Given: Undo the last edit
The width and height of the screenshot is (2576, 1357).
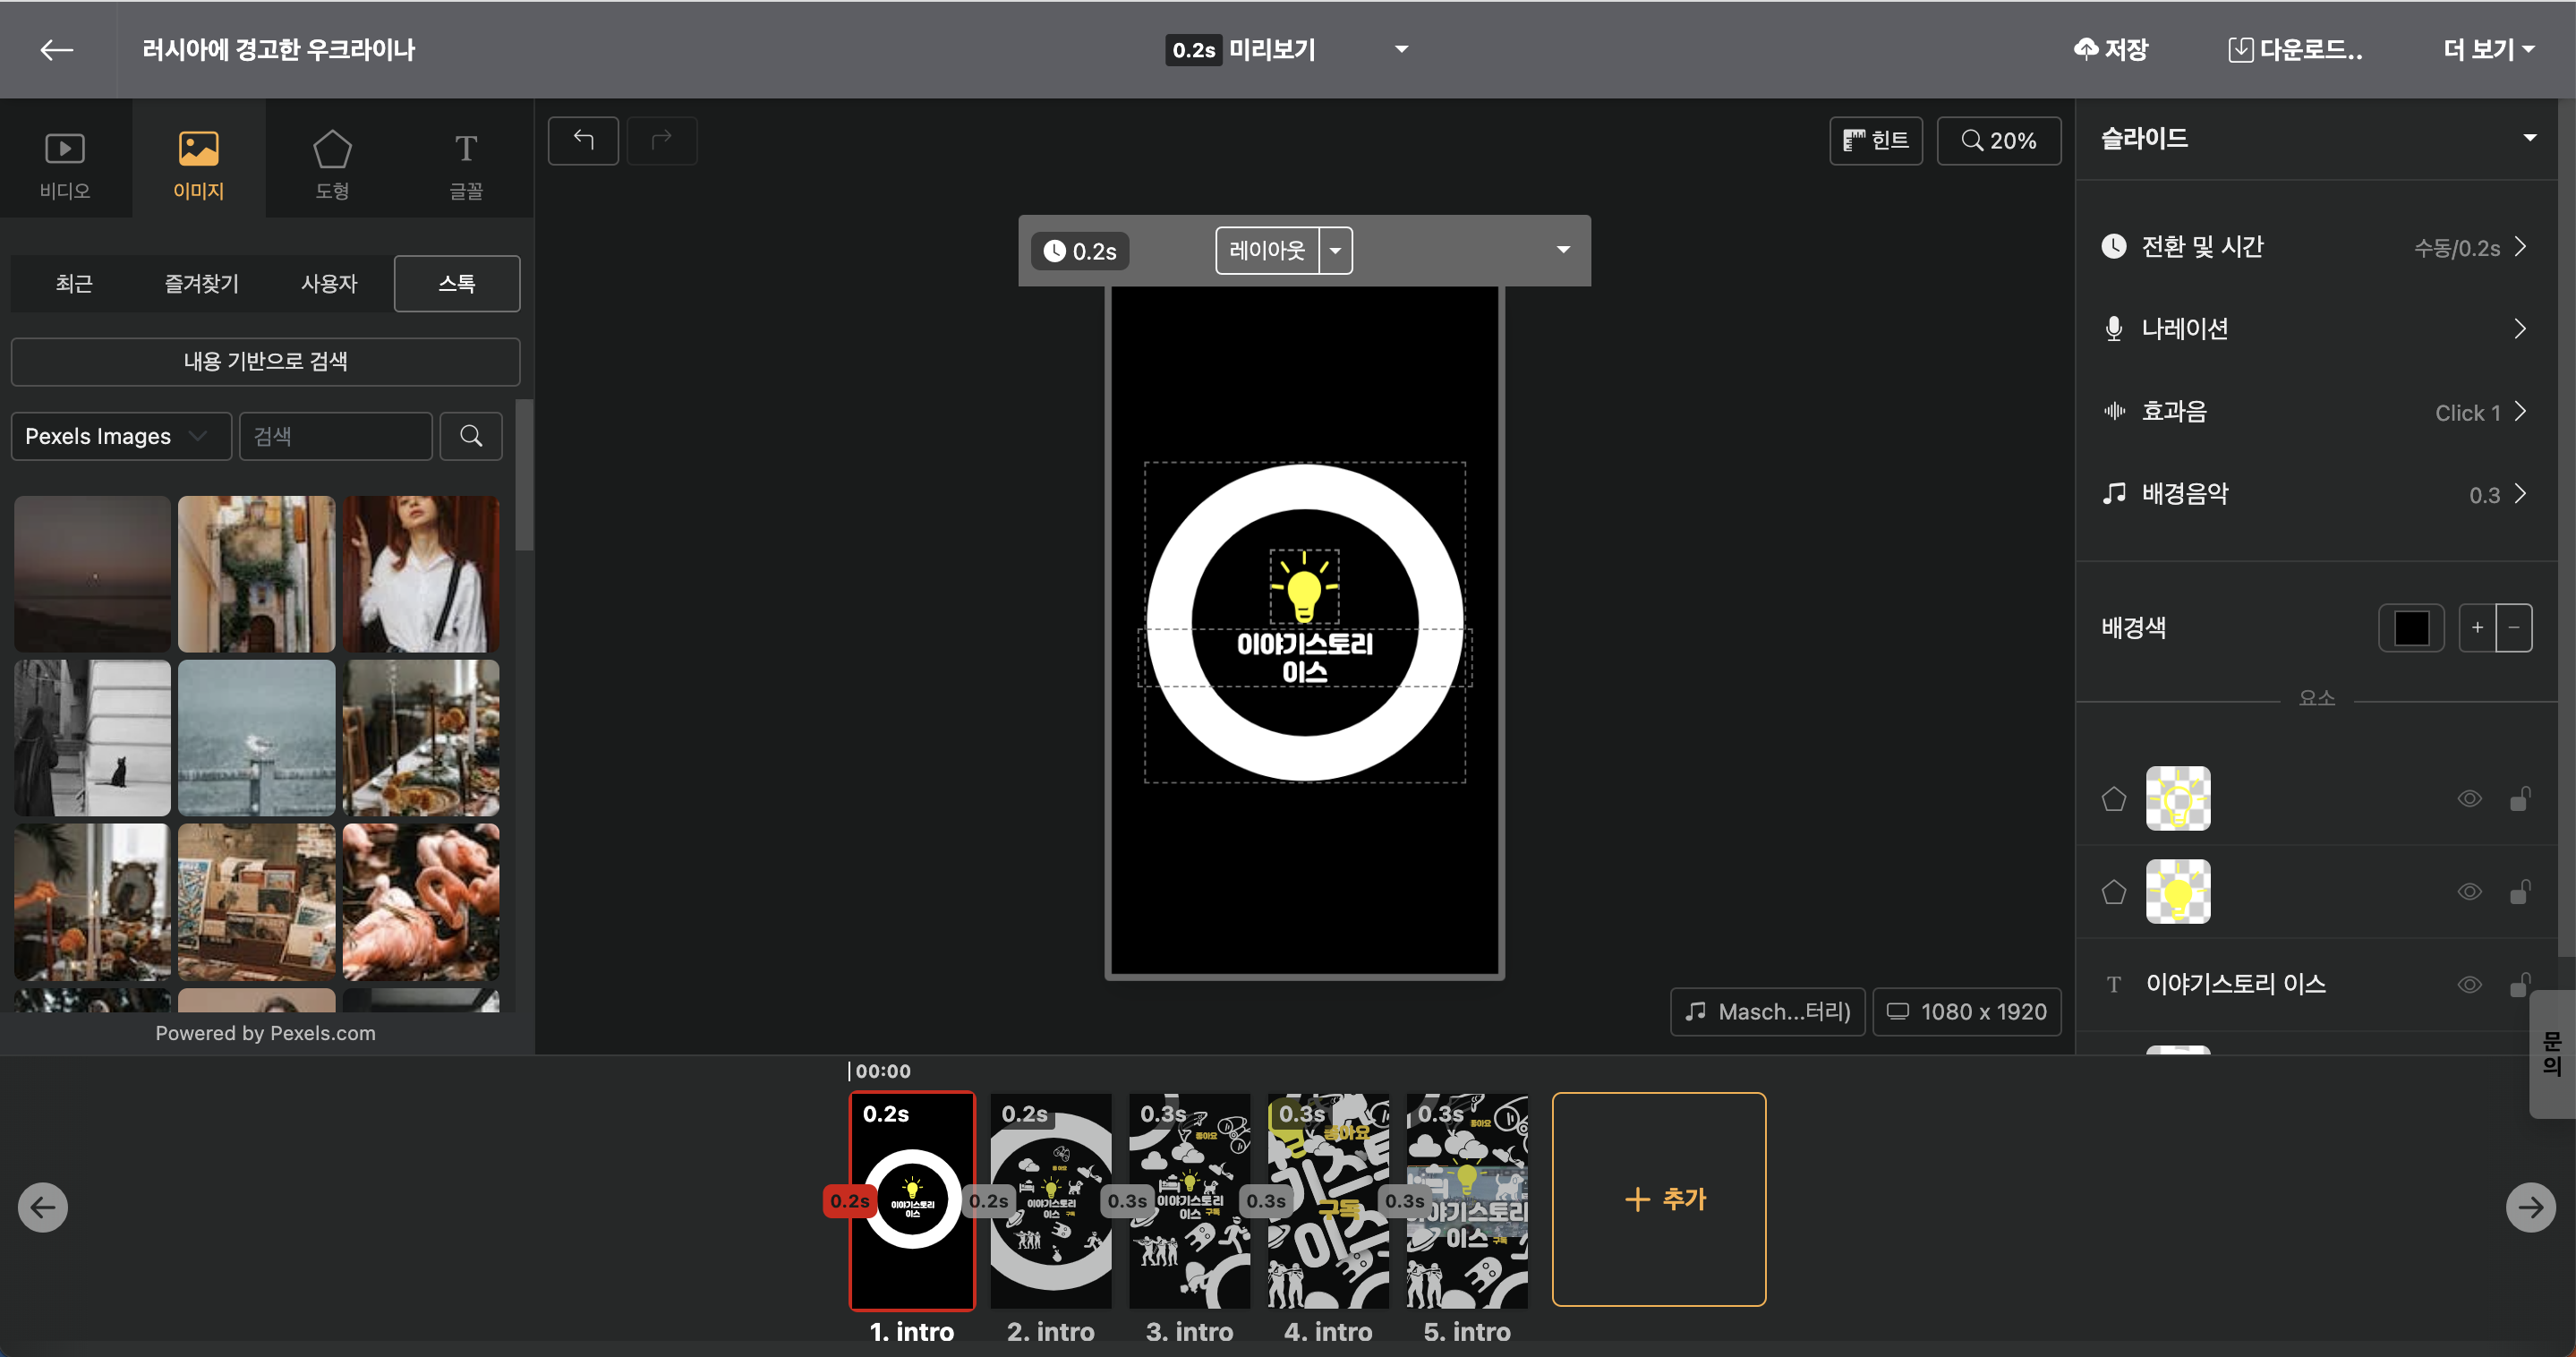Looking at the screenshot, I should pos(583,140).
